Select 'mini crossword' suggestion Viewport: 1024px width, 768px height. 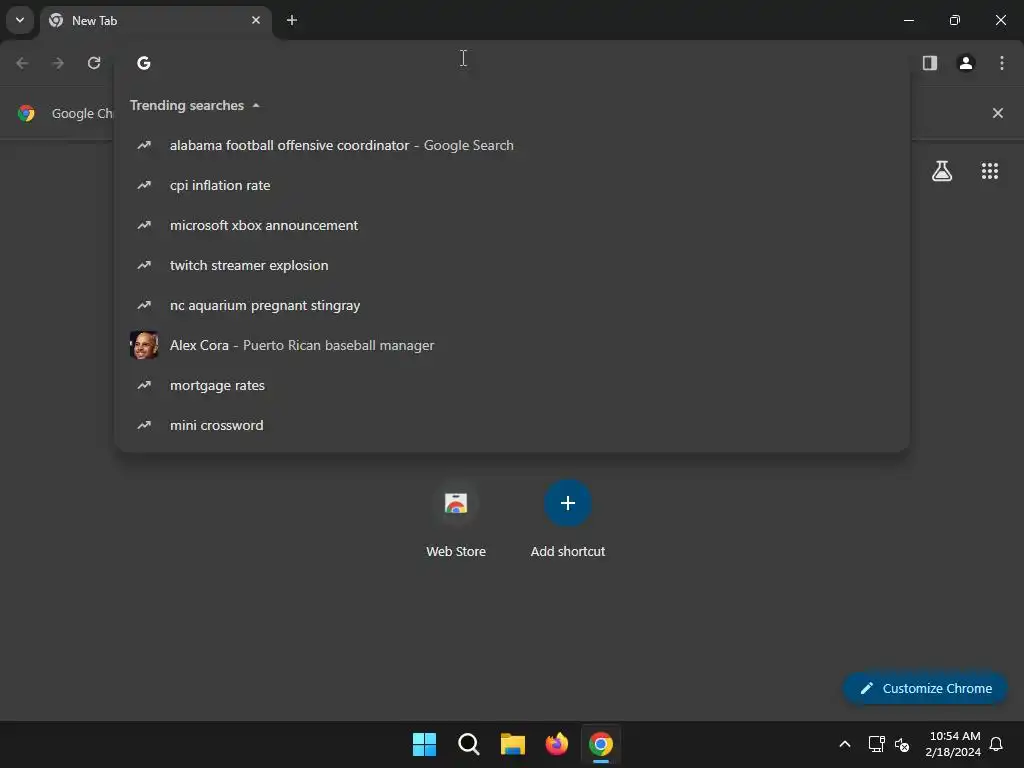point(512,425)
